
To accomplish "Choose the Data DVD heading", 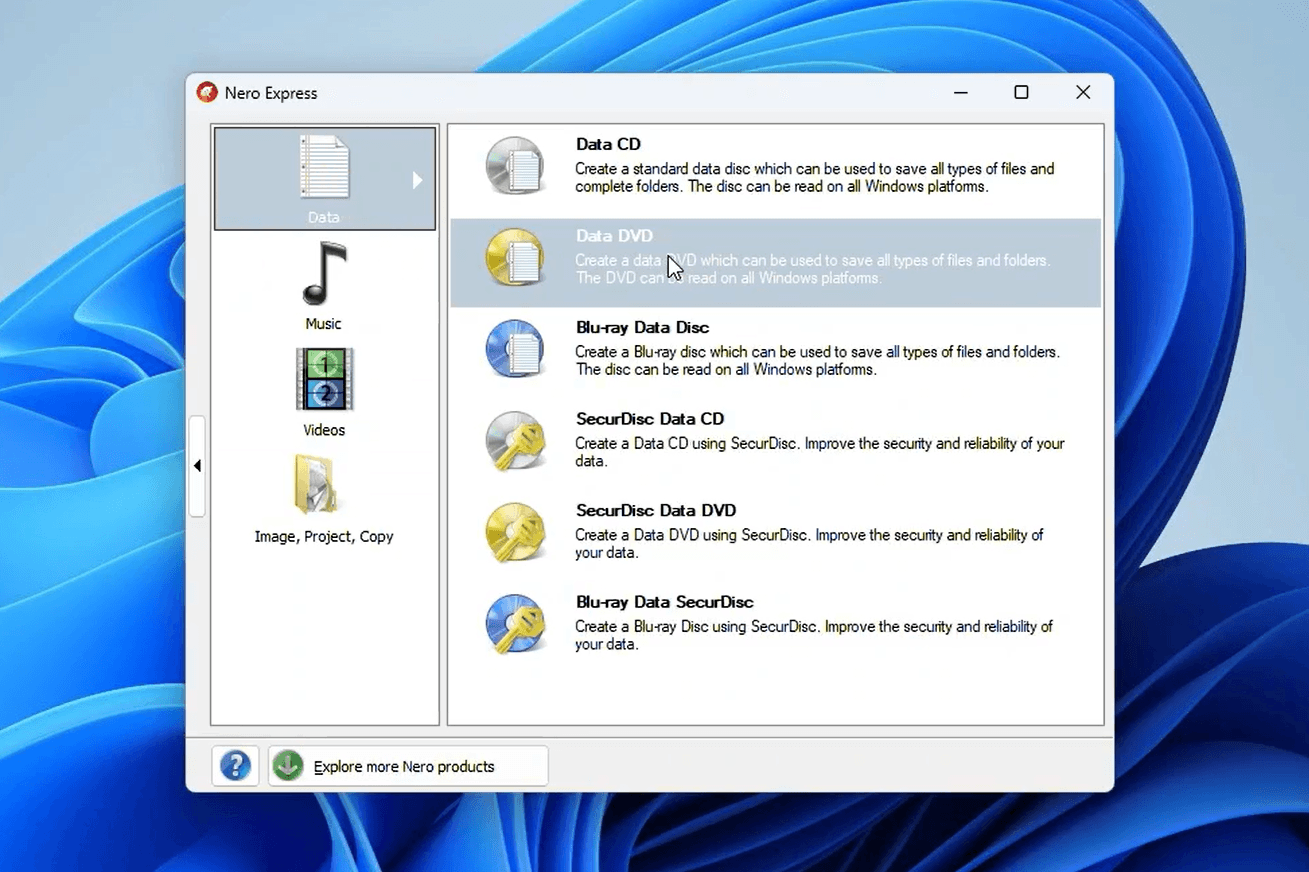I will pos(614,236).
